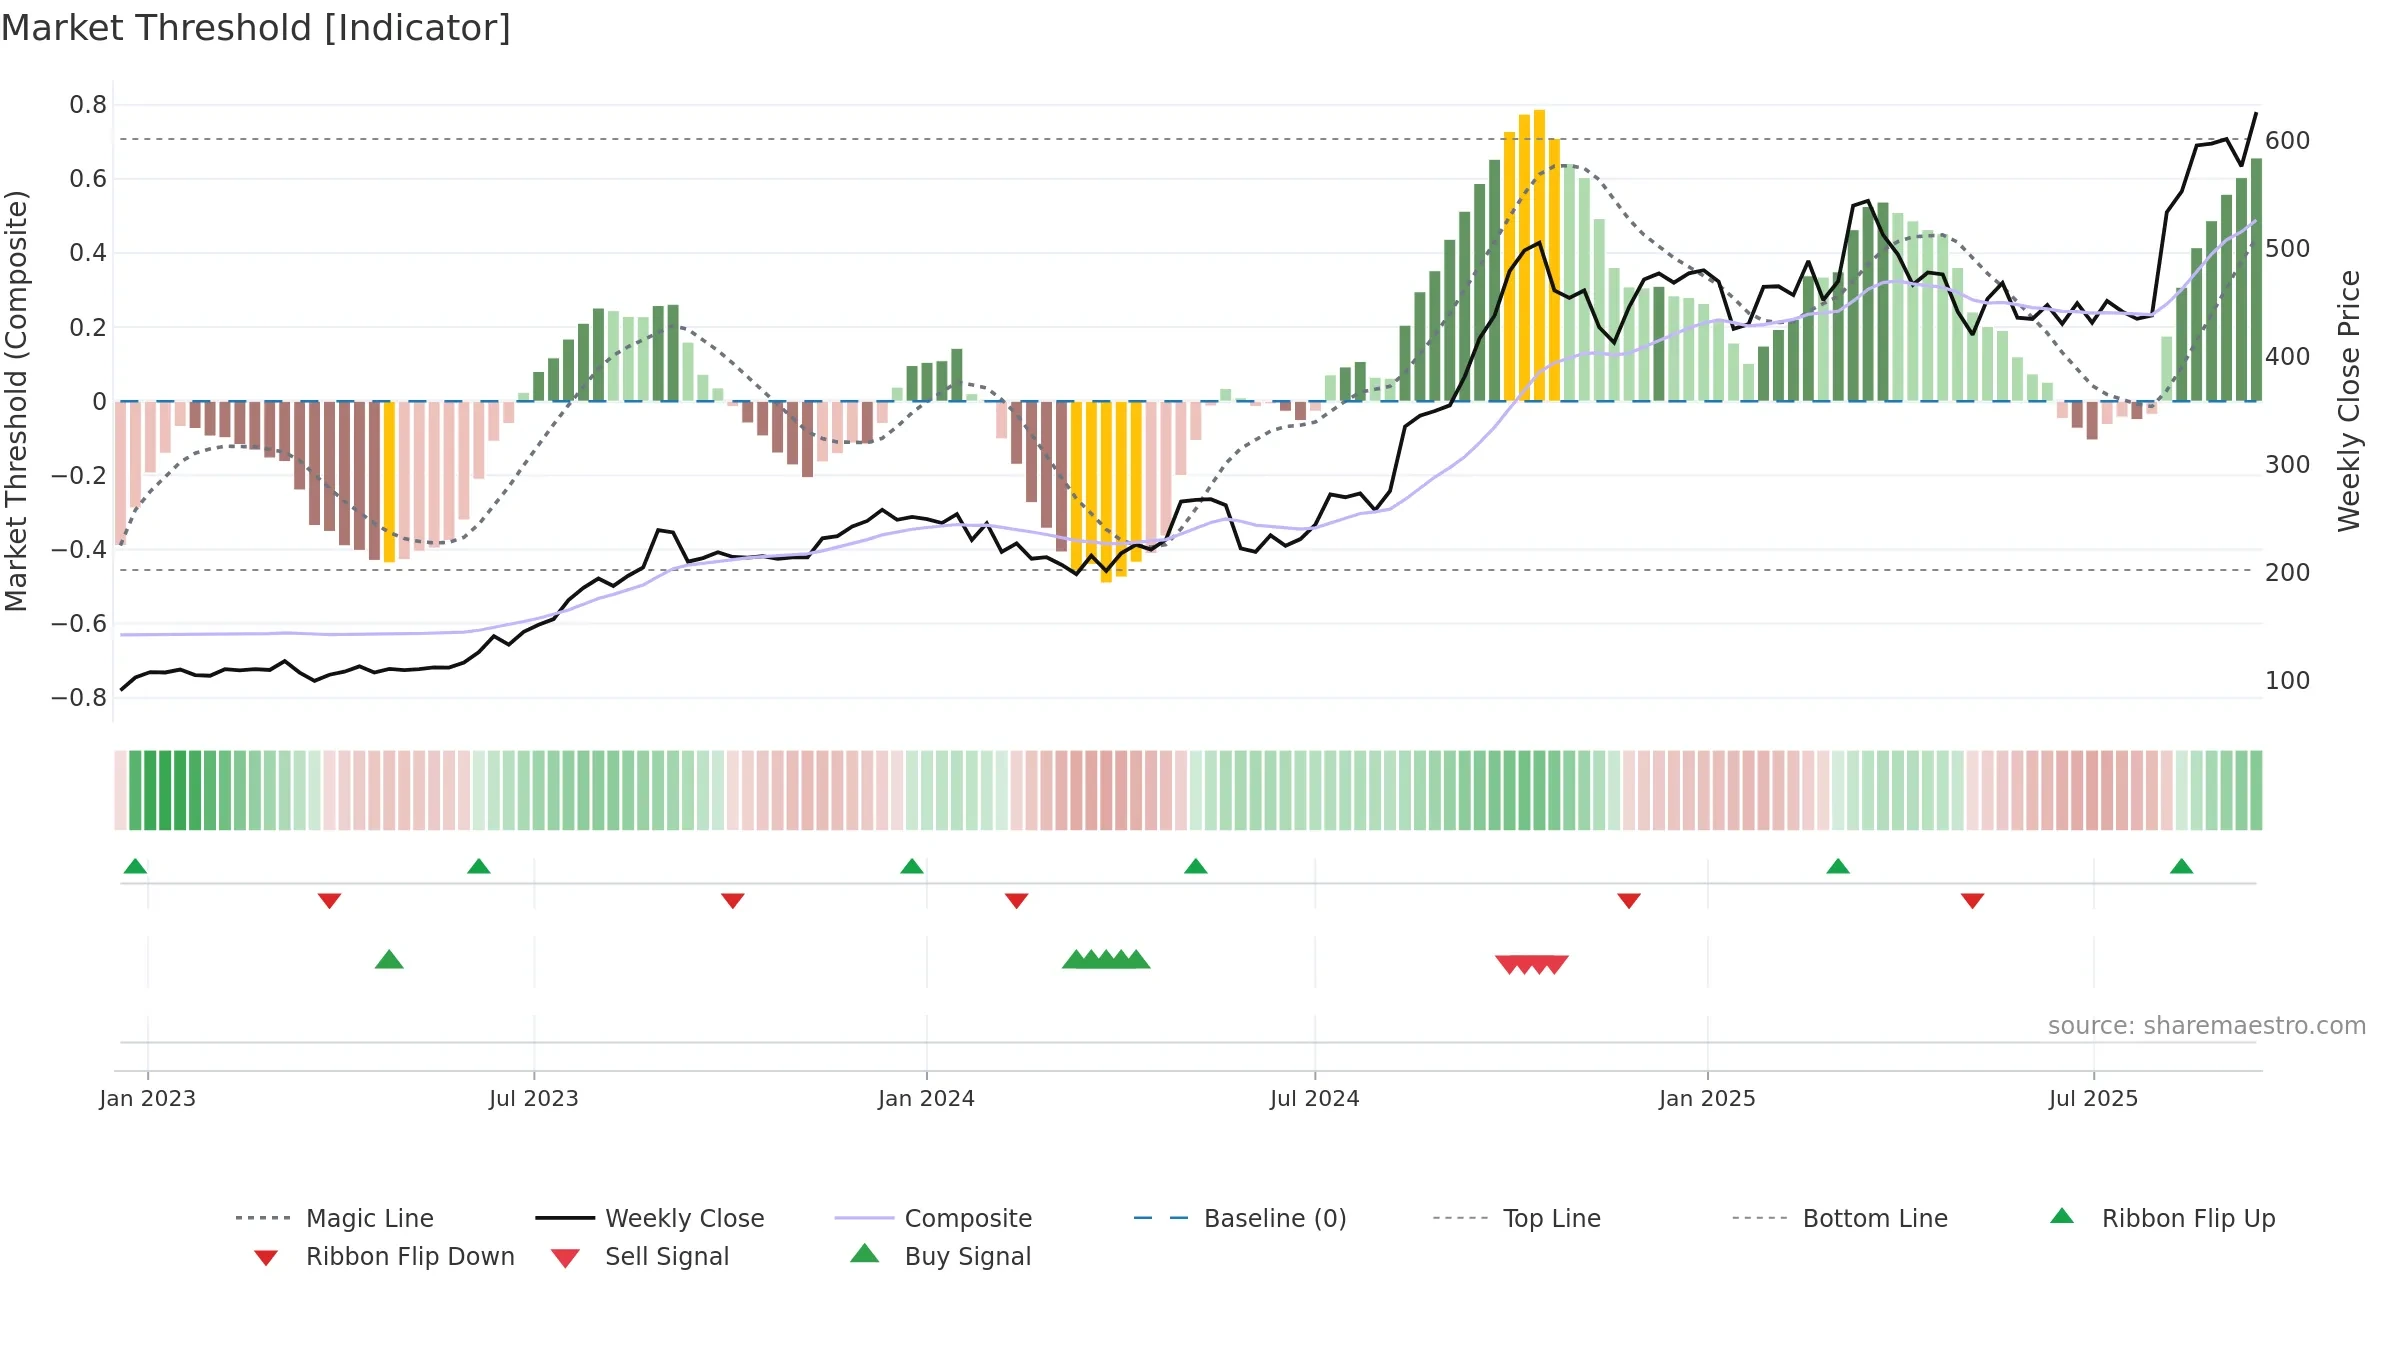Click the Market Threshold [Indicator] title
Viewport: 2400px width, 1350px height.
coord(256,28)
